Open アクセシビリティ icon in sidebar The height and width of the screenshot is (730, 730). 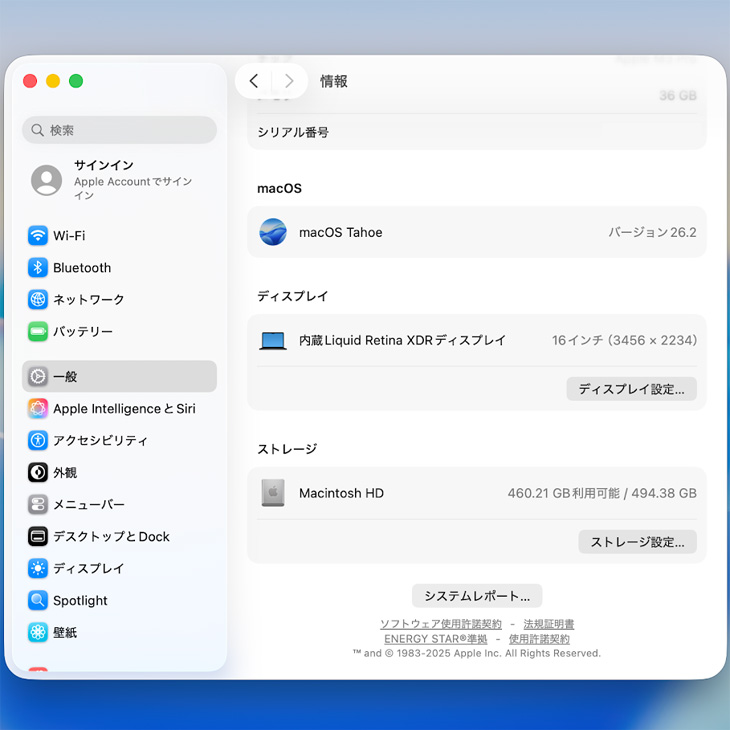[38, 441]
